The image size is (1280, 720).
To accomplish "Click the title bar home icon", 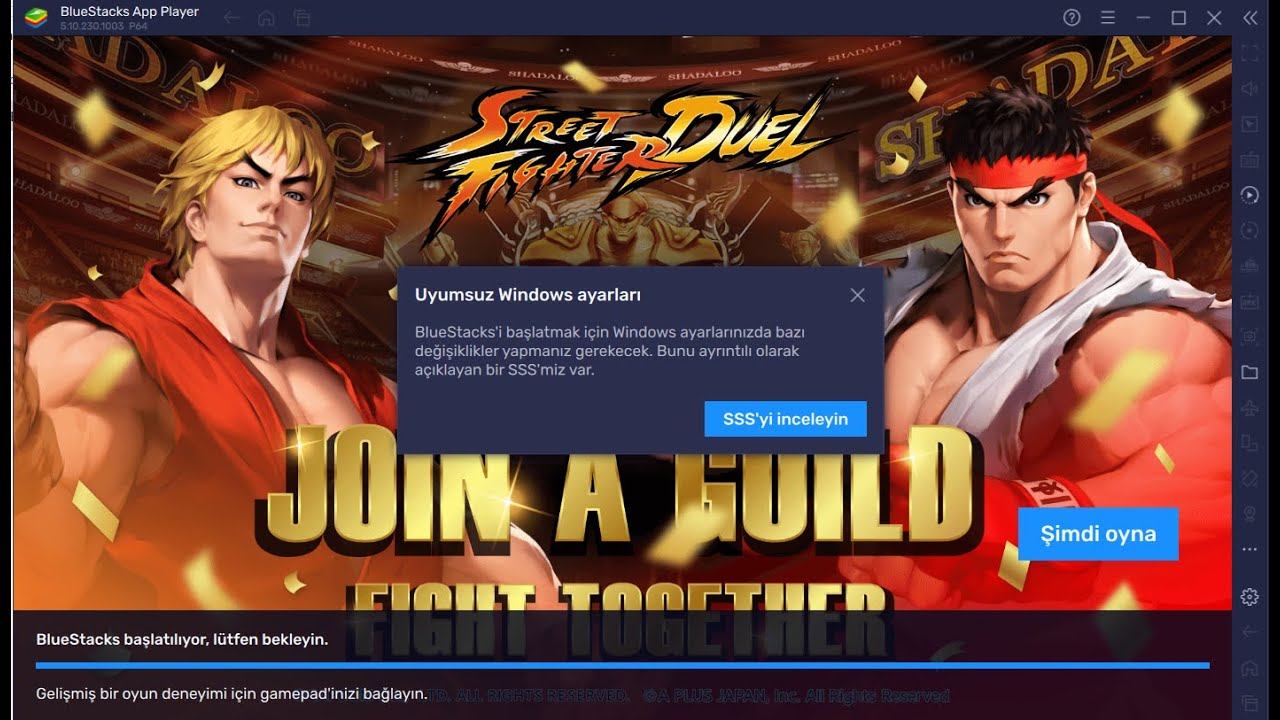I will pos(266,18).
